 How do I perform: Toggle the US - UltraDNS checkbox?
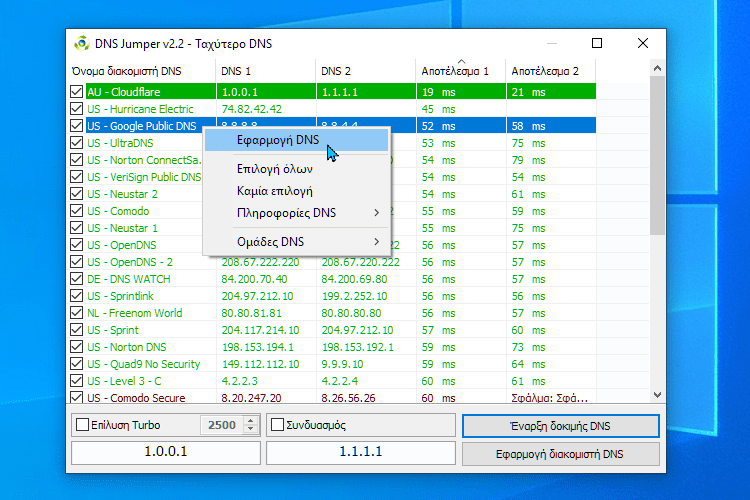click(x=76, y=143)
